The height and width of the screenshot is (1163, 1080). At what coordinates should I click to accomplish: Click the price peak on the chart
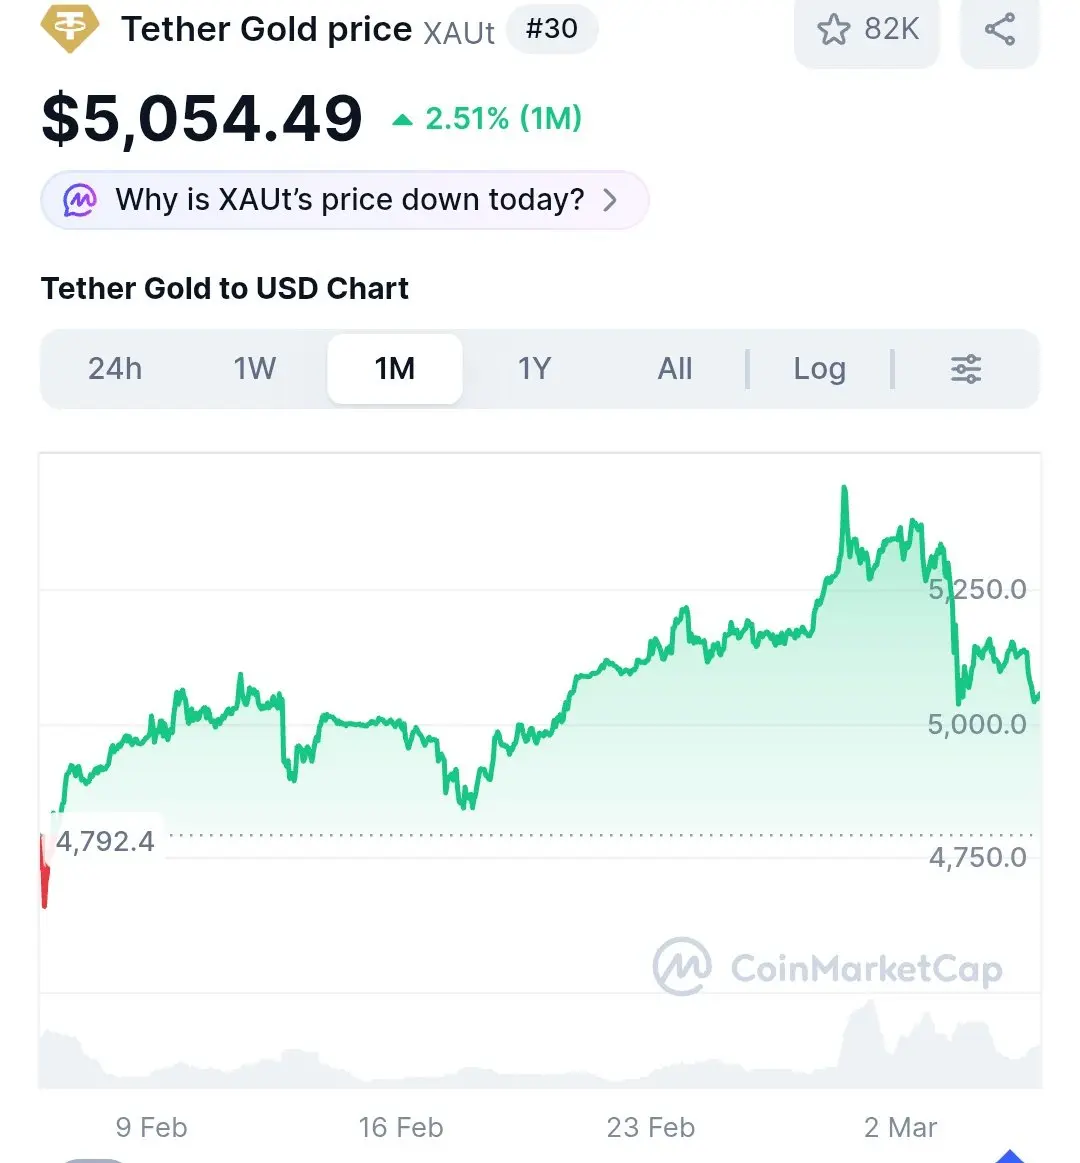(845, 489)
